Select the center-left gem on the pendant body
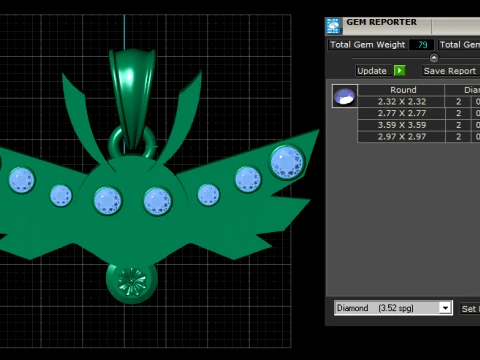This screenshot has height=360, width=480. point(107,201)
